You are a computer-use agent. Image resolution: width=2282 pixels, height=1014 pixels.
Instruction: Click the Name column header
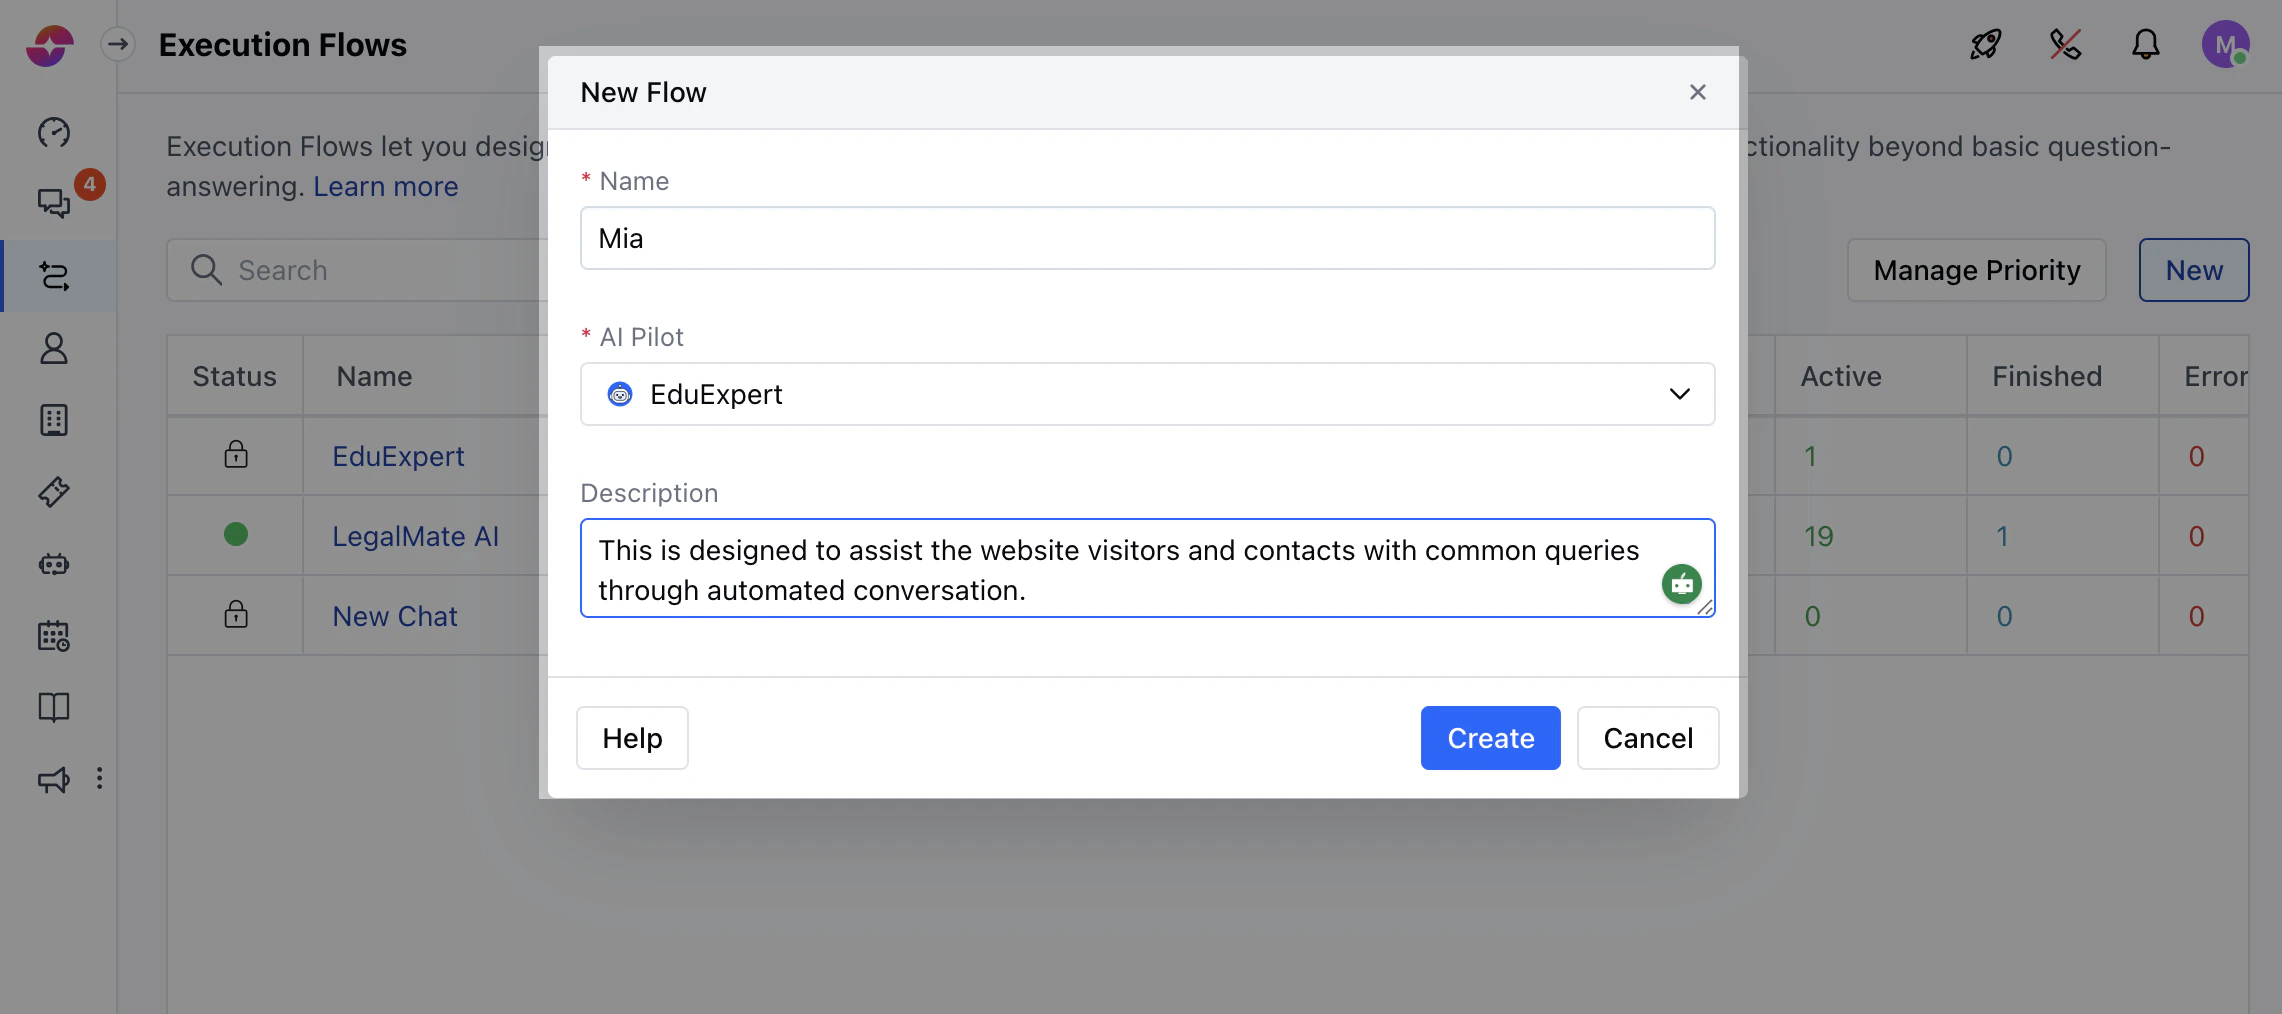[374, 376]
